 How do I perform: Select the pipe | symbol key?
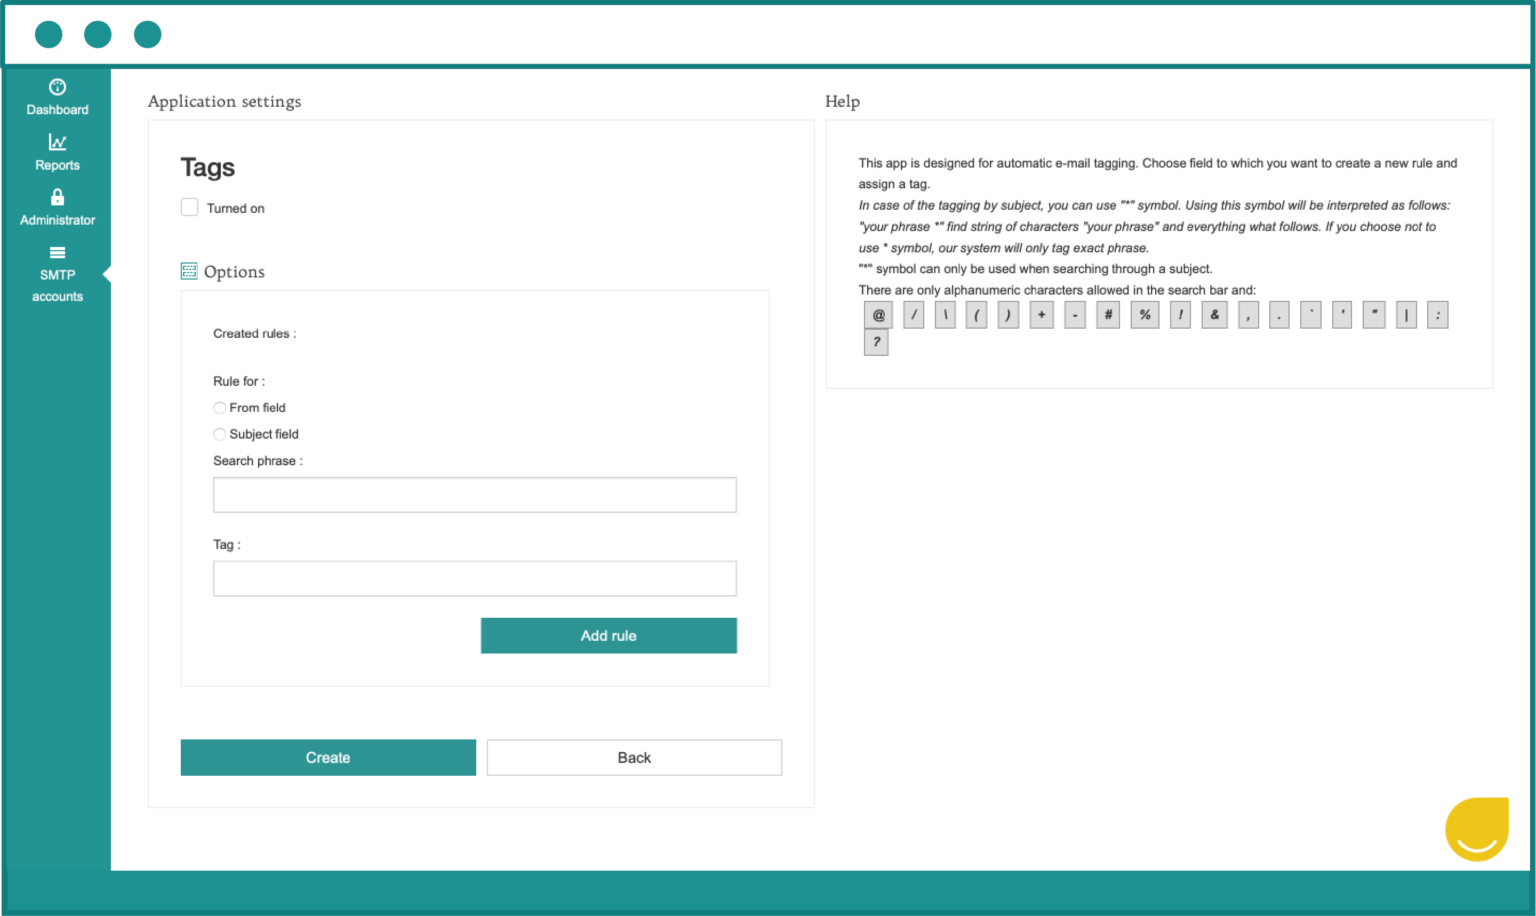coord(1405,314)
